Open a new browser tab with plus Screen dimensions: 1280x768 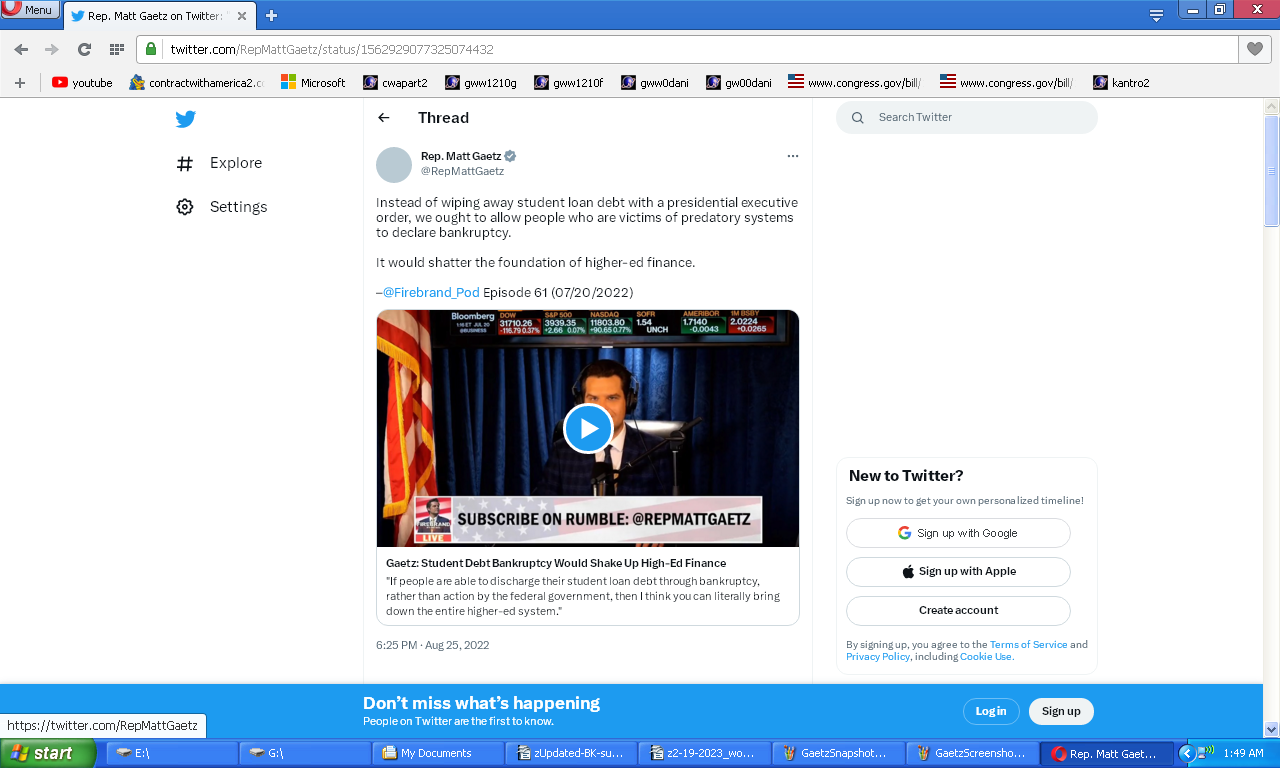point(271,15)
